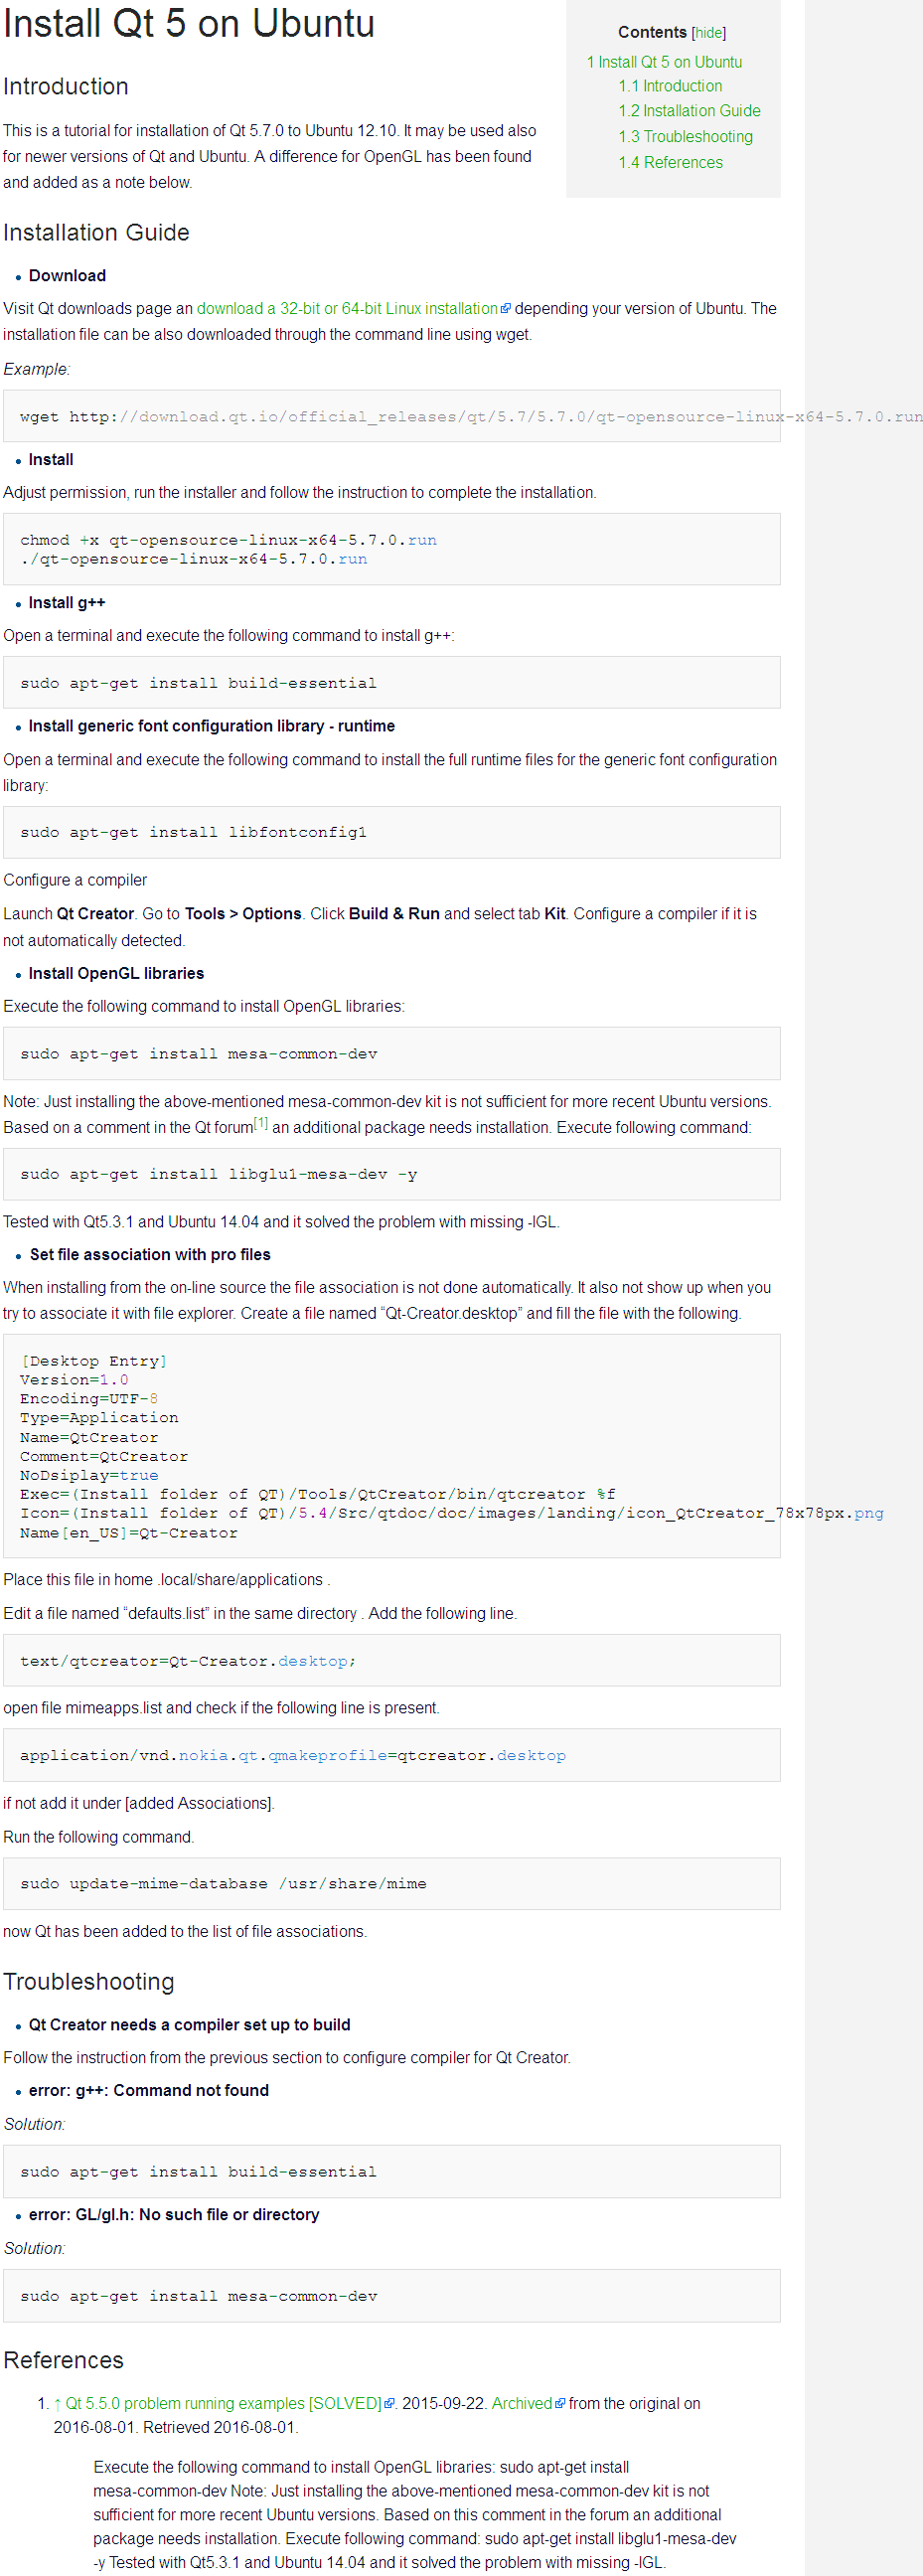Click Install generic font configuration library bullet
Image resolution: width=923 pixels, height=2576 pixels.
pos(212,726)
